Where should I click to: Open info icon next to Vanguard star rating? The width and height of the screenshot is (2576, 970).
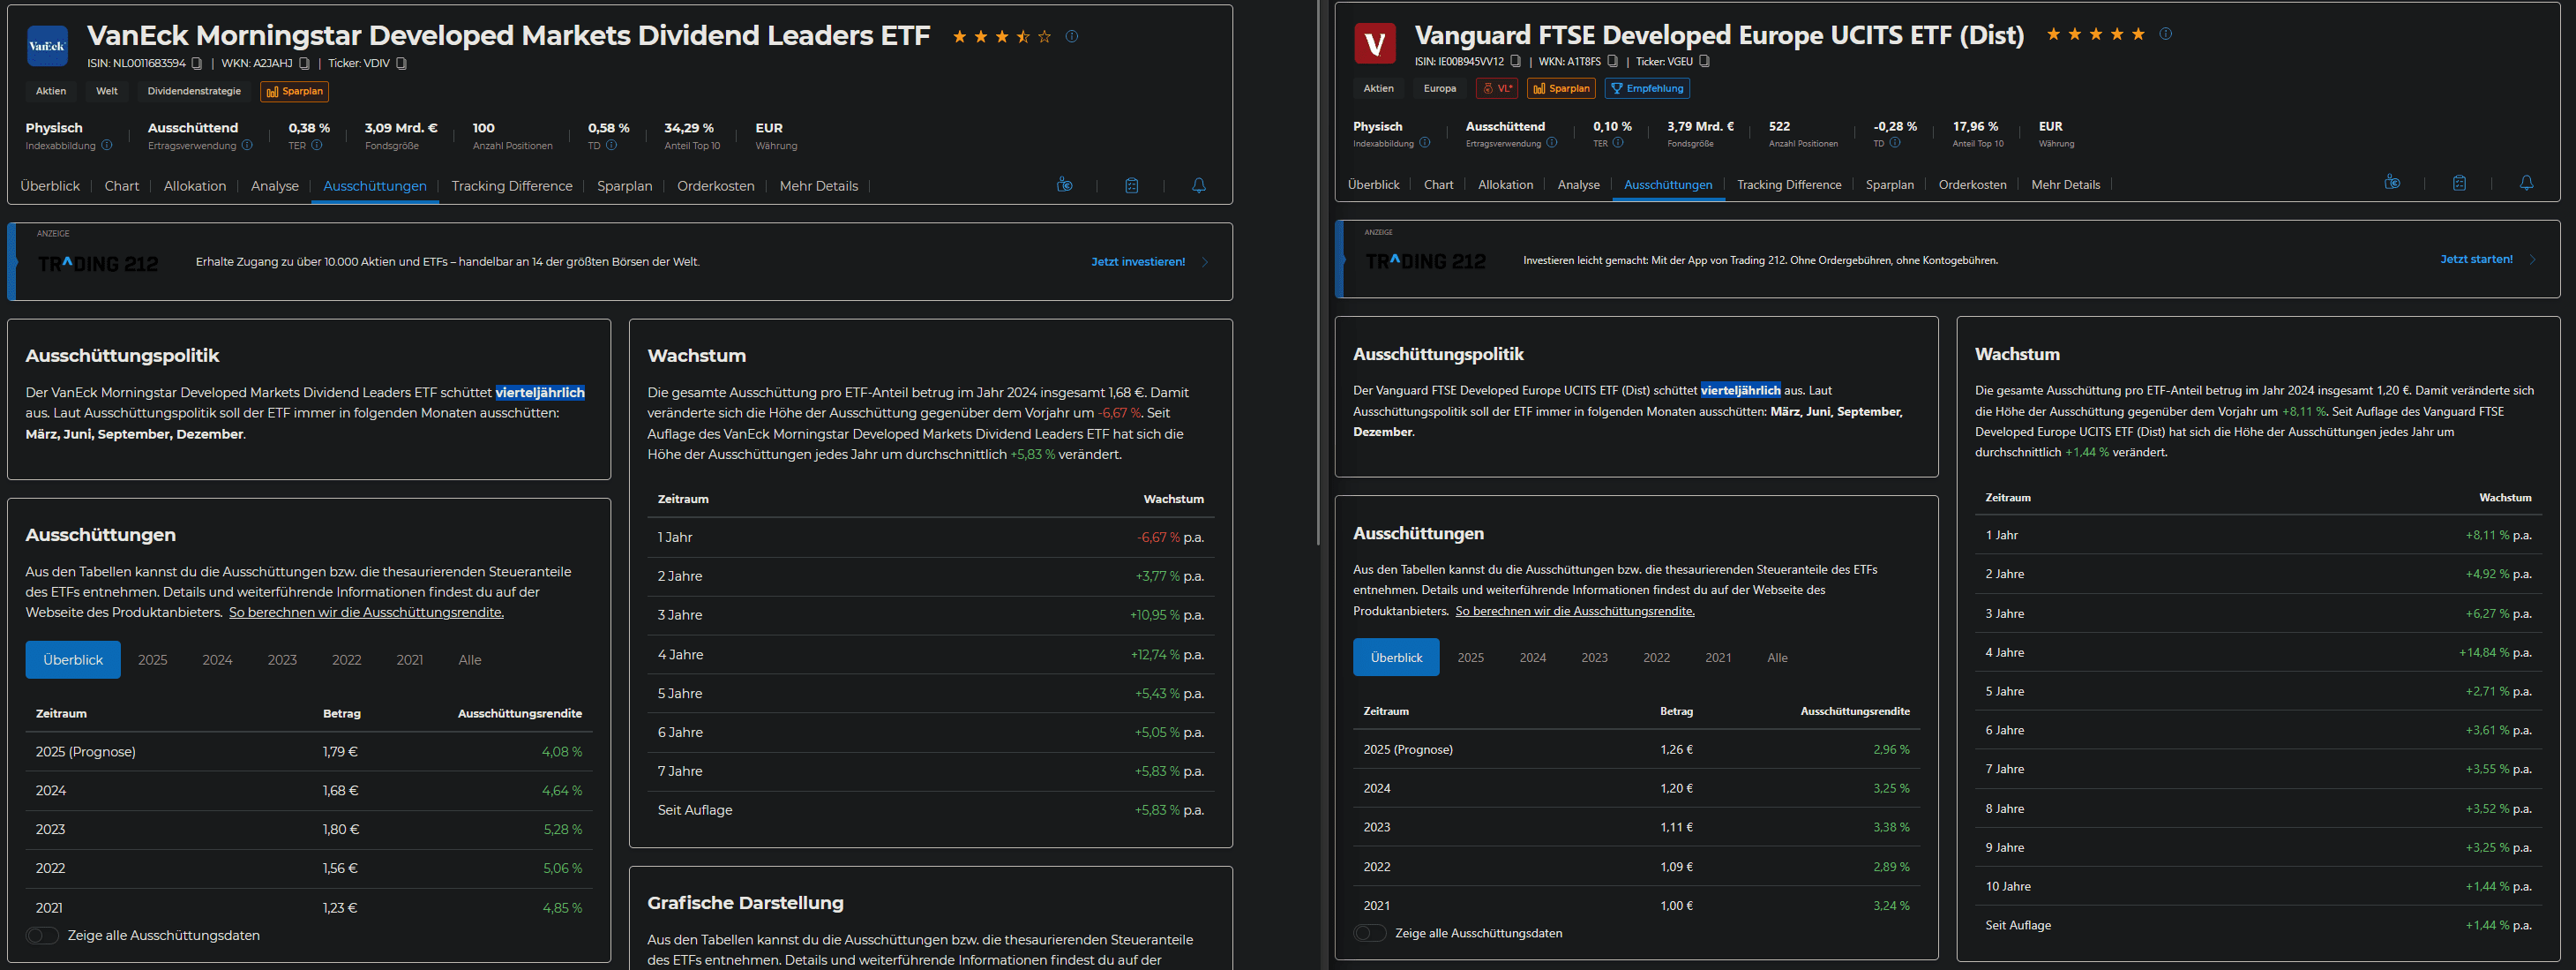(2165, 34)
